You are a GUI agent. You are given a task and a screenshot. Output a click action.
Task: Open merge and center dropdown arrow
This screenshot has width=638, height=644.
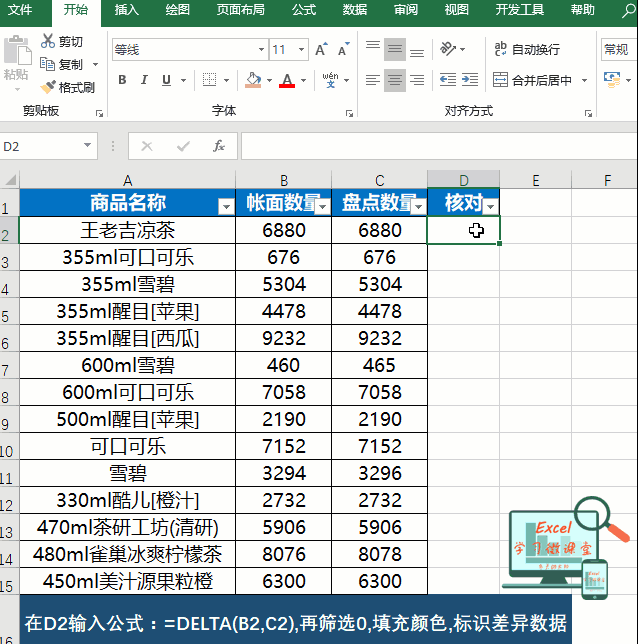point(585,80)
